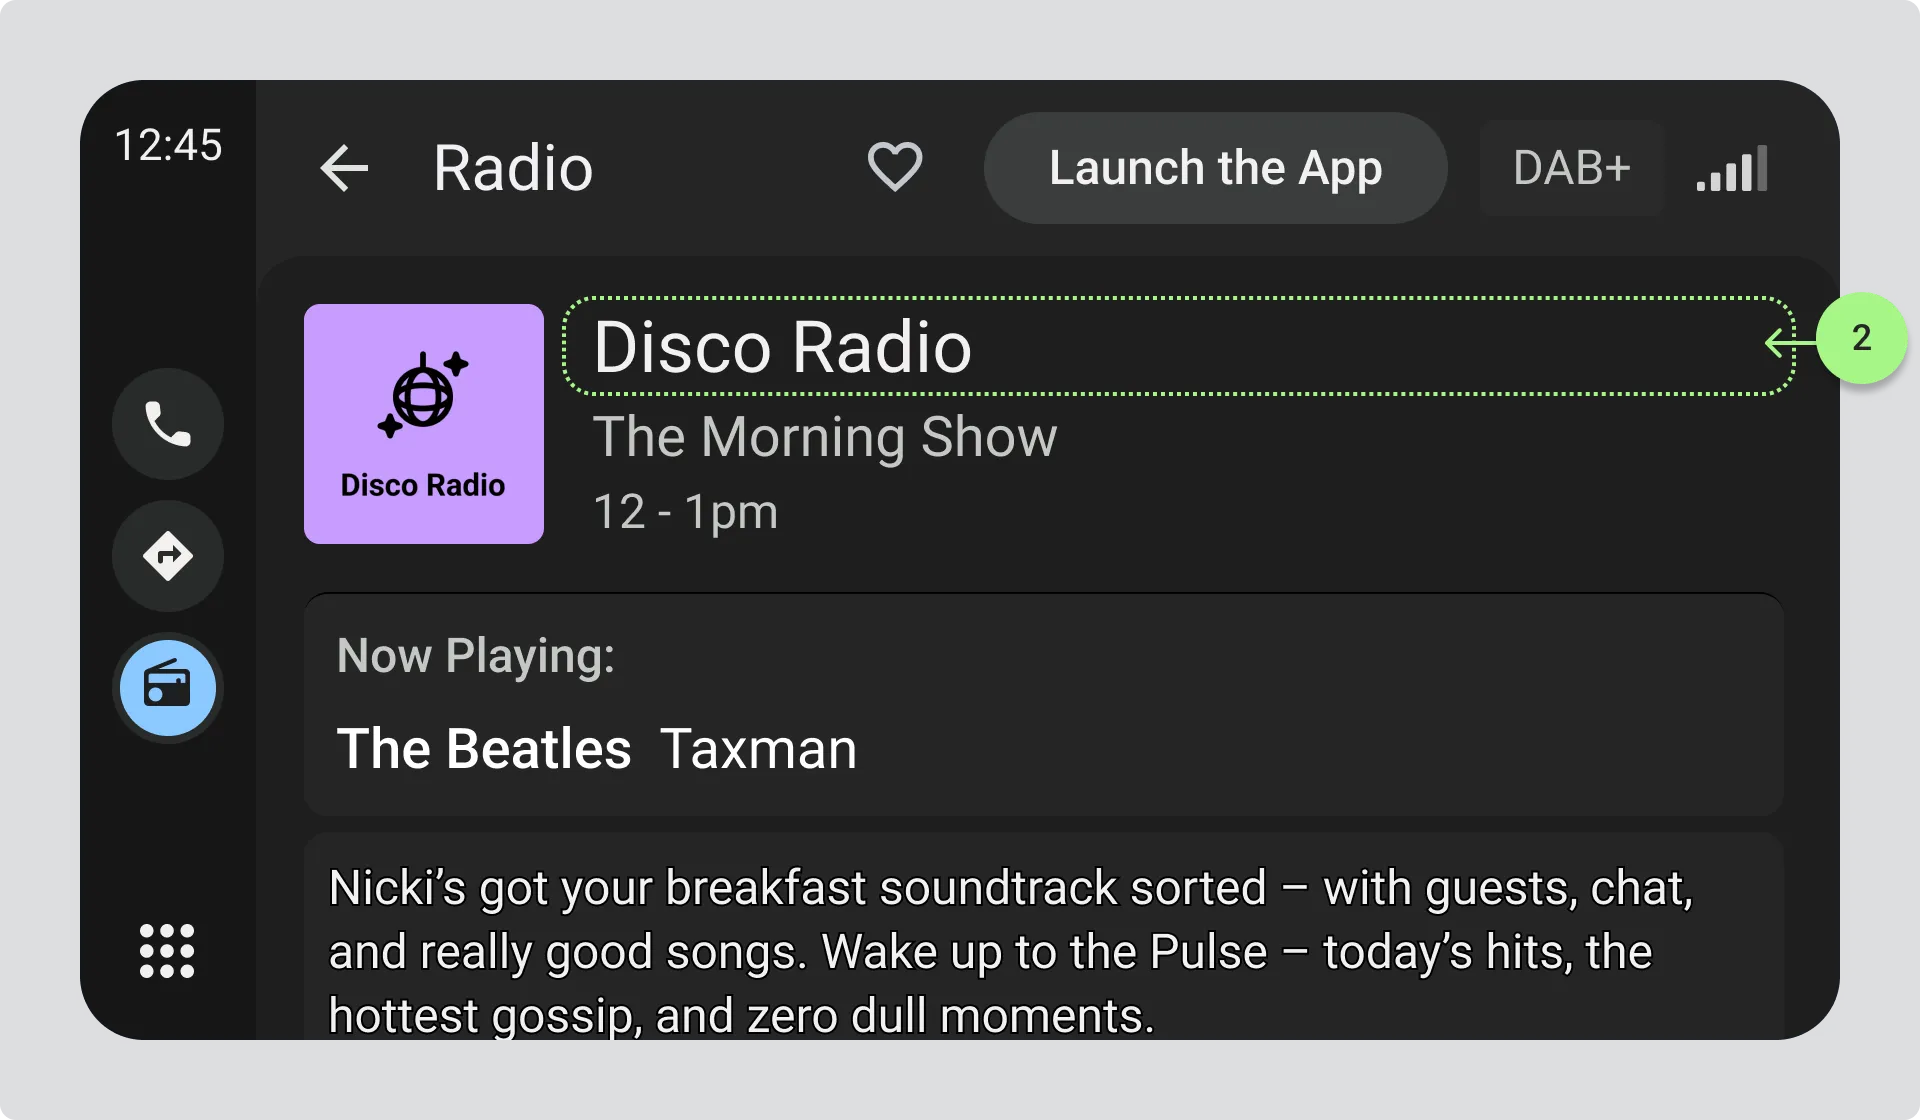Viewport: 1920px width, 1120px height.
Task: Click the green number 2 annotation marker
Action: point(1861,338)
